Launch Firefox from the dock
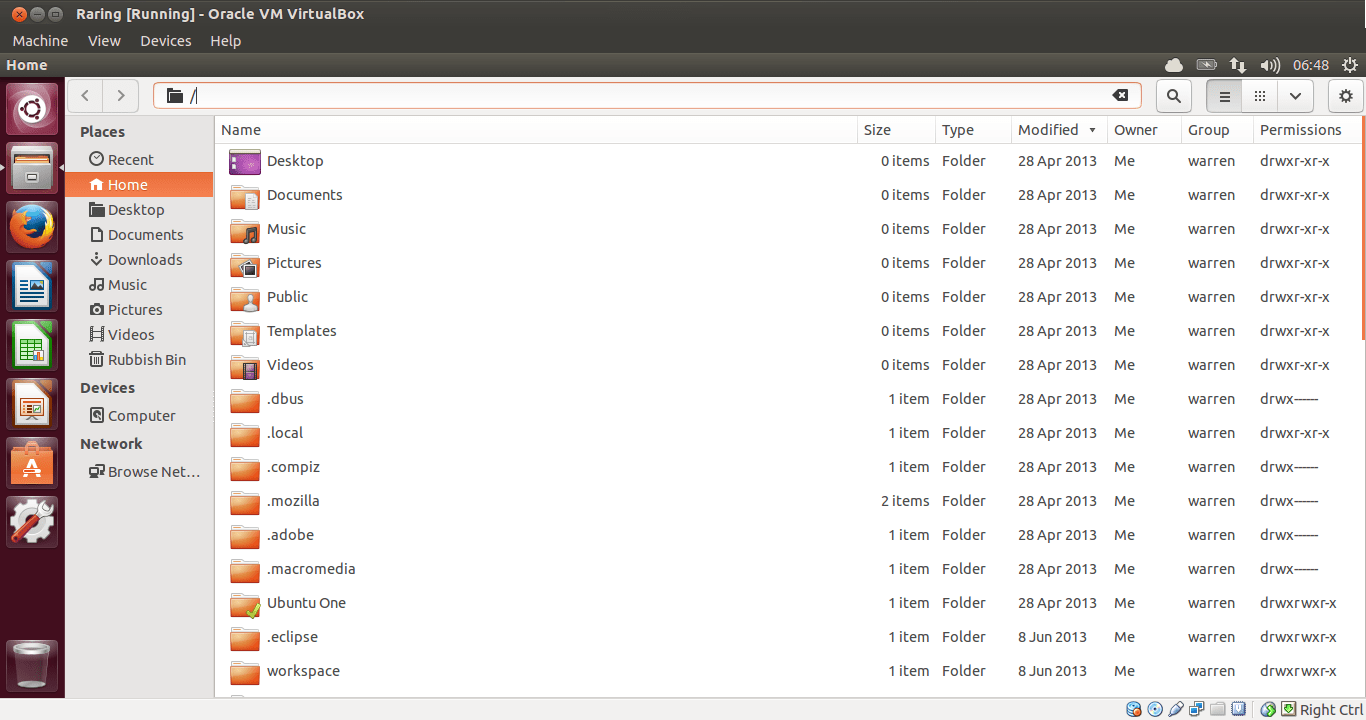 coord(33,227)
